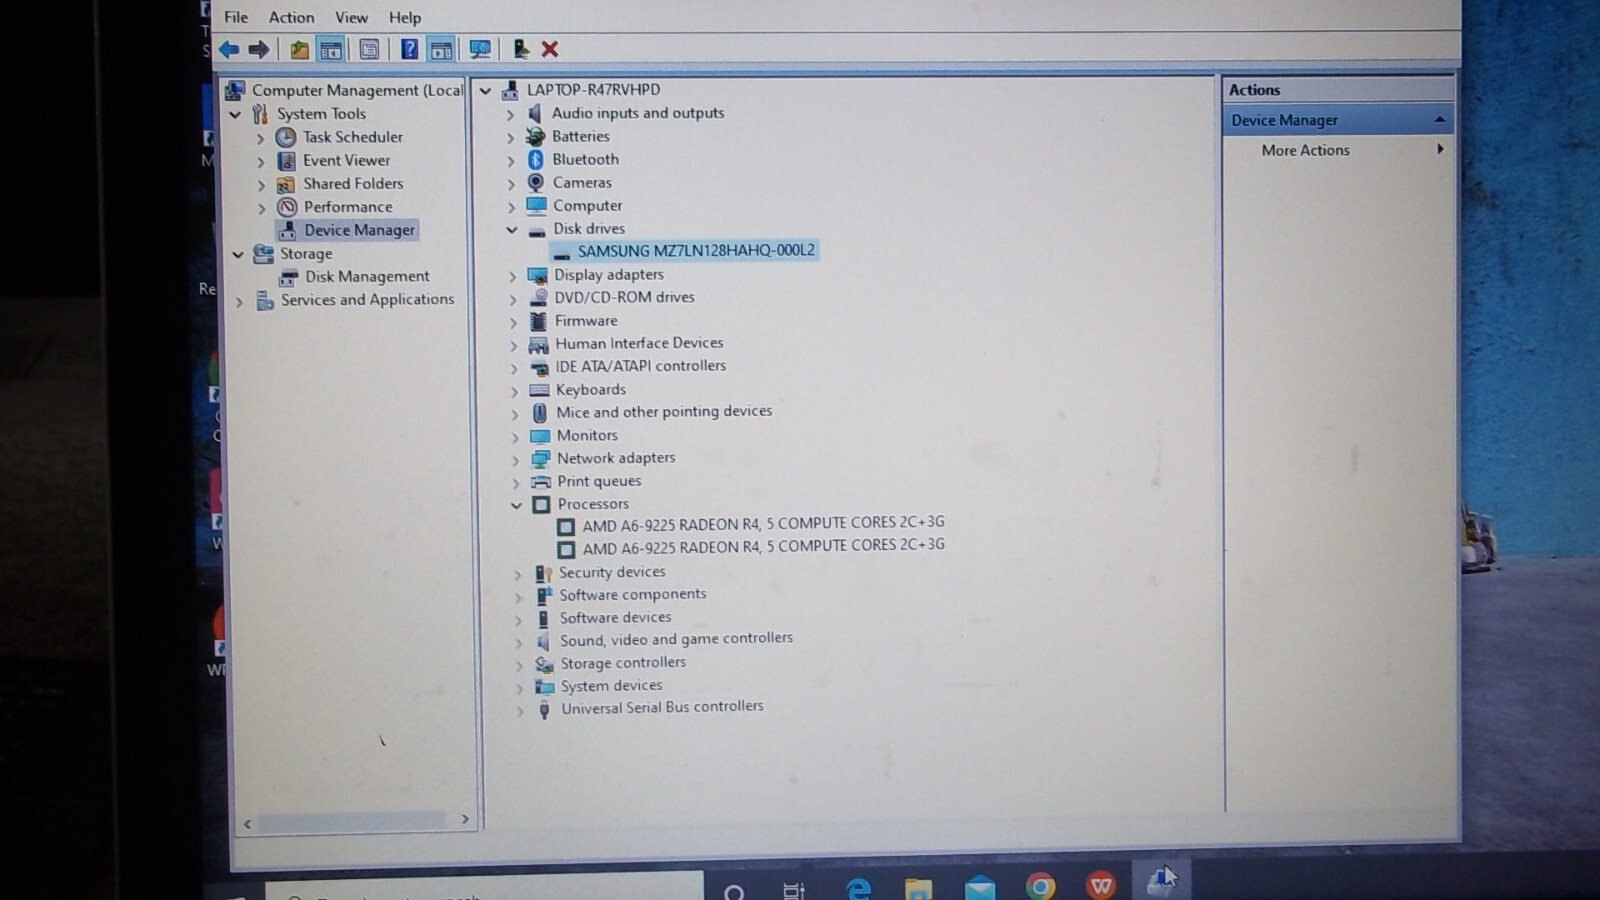
Task: Select Services and Applications node
Action: point(367,299)
